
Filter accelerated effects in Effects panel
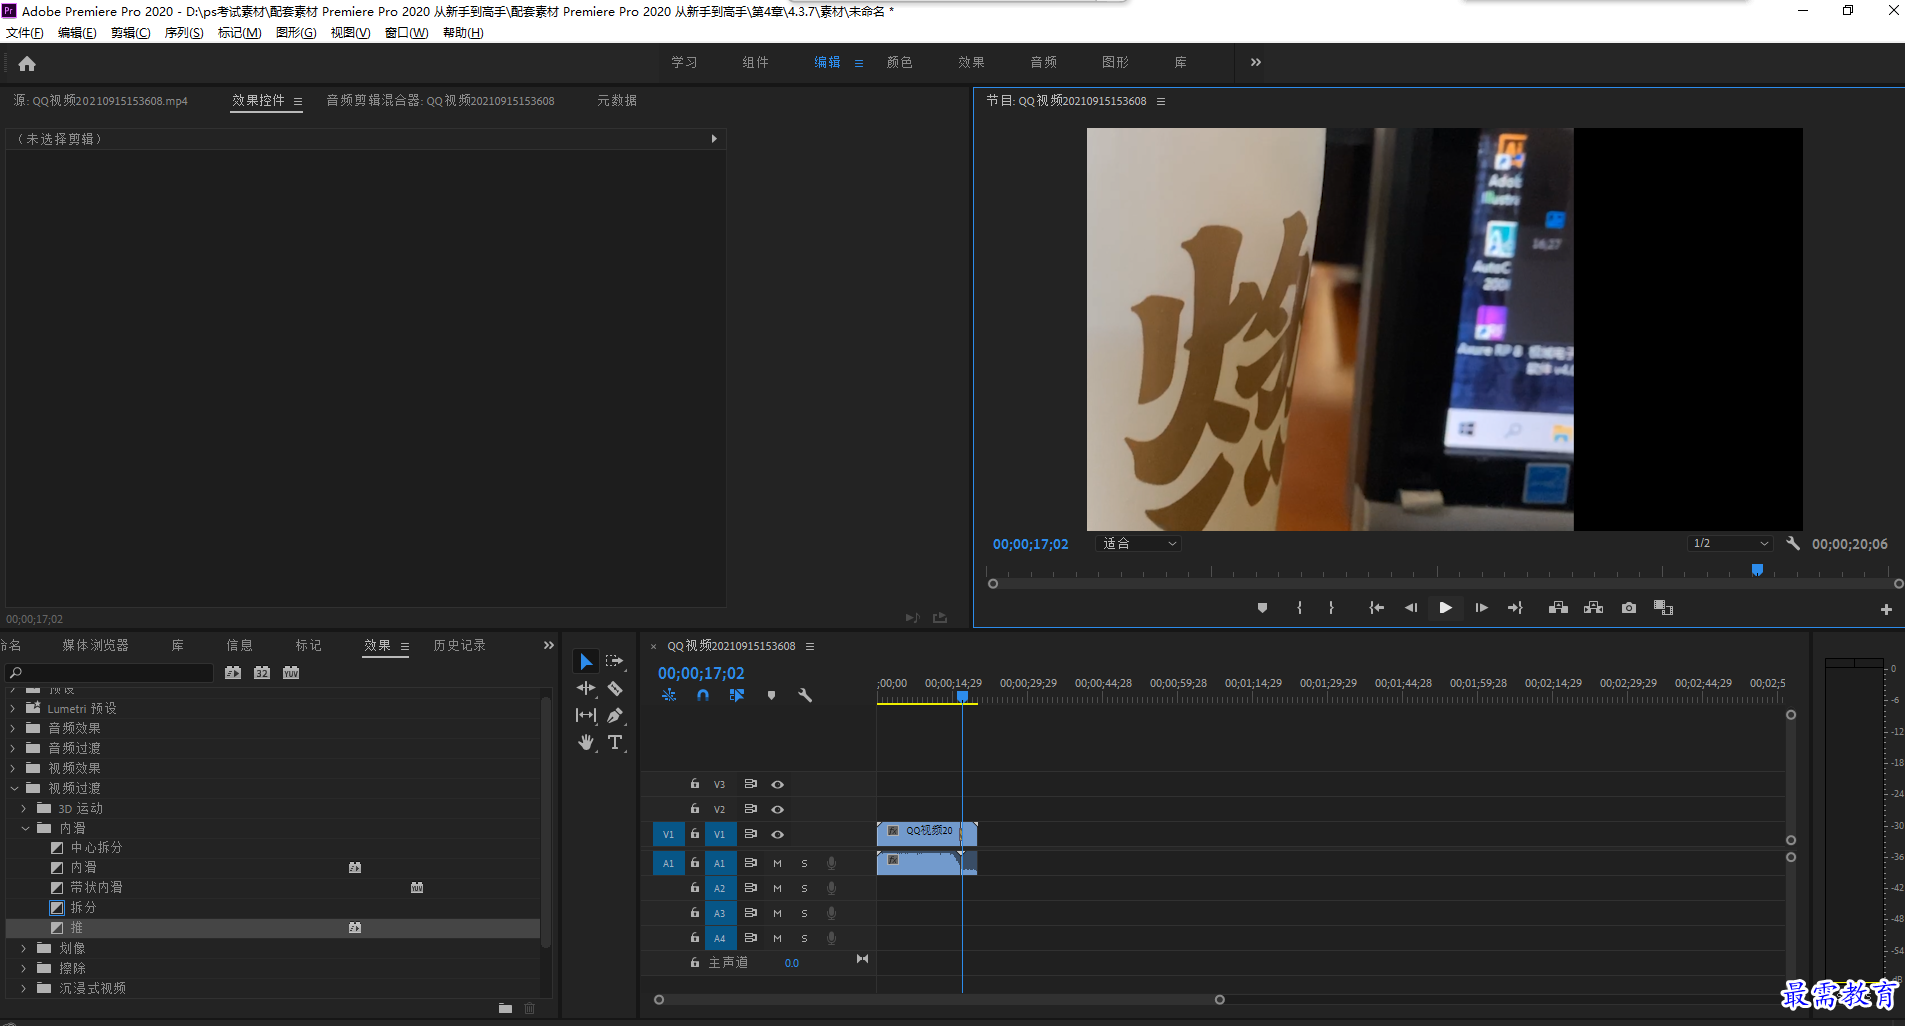[x=233, y=673]
